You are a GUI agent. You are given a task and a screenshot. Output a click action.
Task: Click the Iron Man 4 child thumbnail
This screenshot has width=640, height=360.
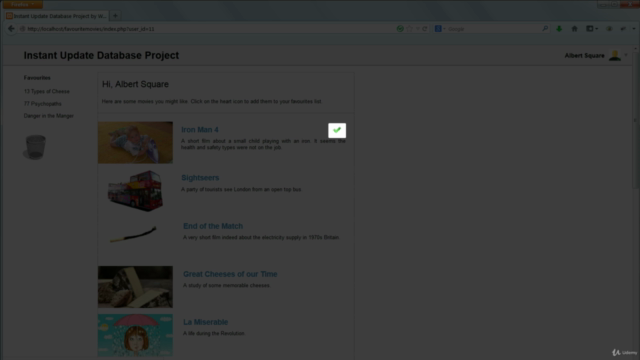135,142
